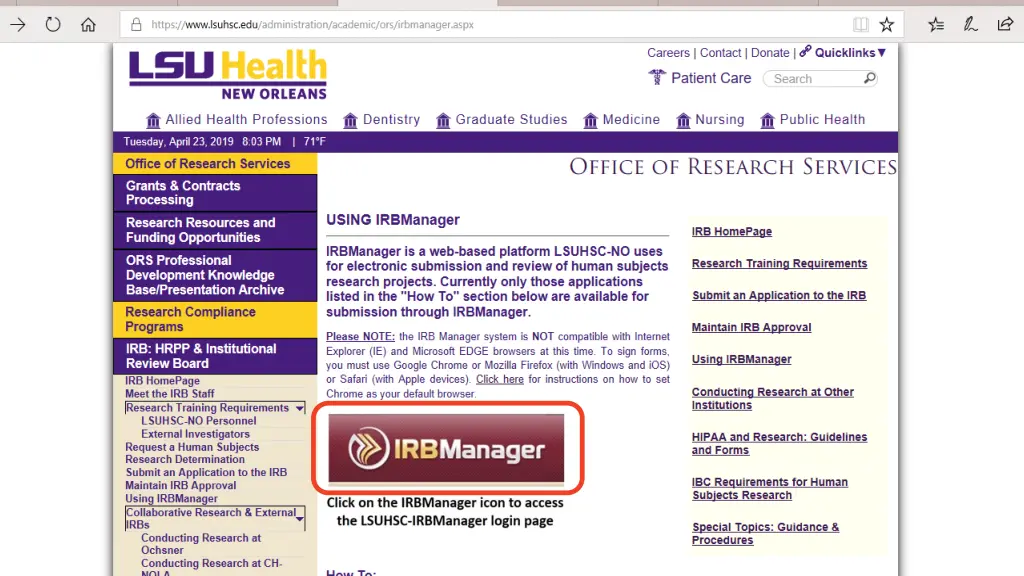Open Nursing school menu item

point(720,120)
